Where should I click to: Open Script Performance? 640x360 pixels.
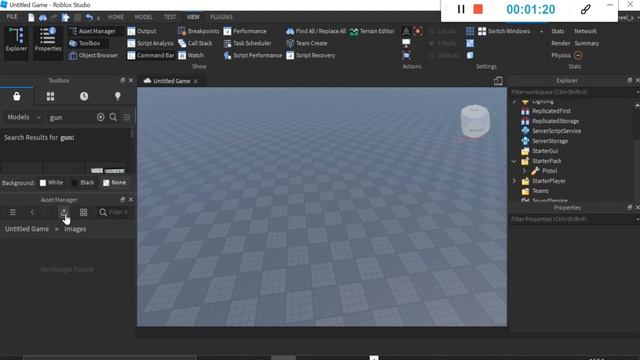253,56
